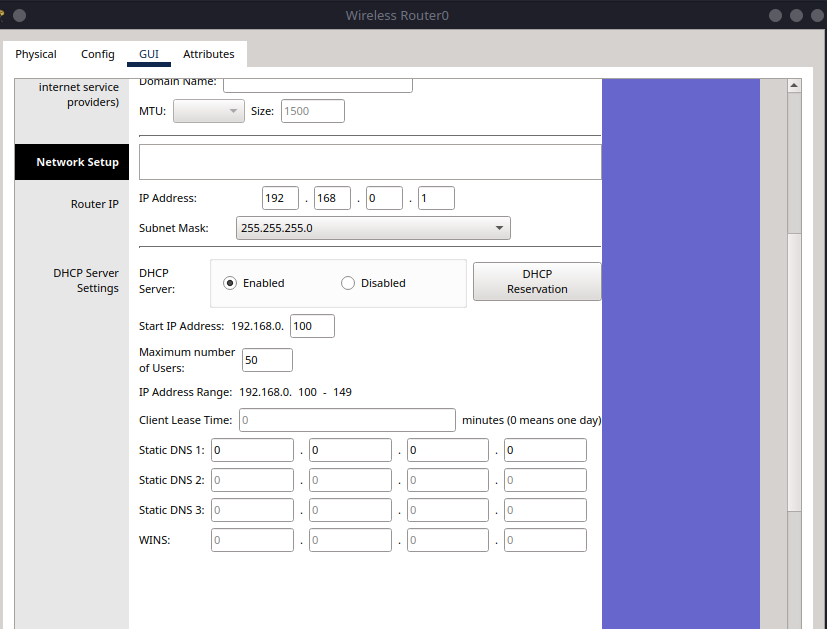
Task: Click the third IP Address octet field
Action: 384,198
